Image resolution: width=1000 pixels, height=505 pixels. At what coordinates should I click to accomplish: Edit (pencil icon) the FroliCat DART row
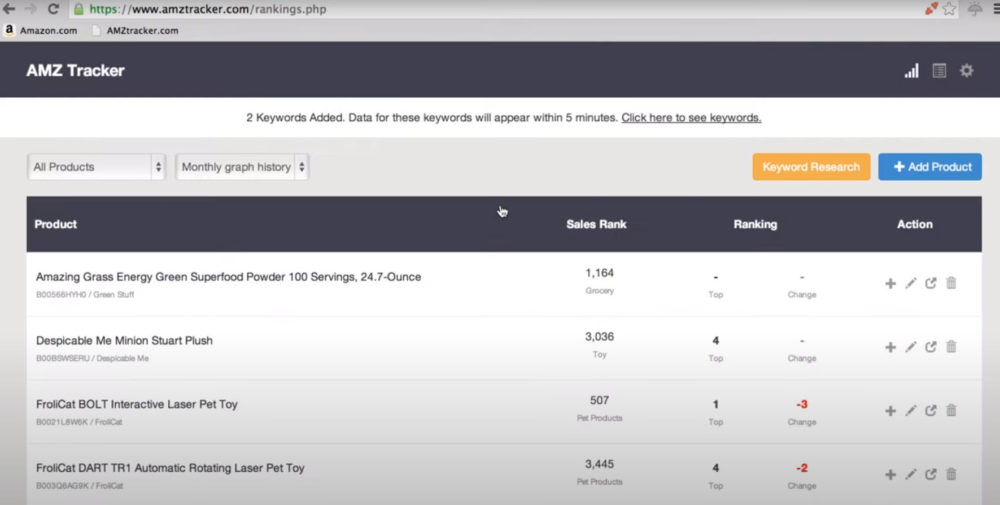[x=911, y=474]
